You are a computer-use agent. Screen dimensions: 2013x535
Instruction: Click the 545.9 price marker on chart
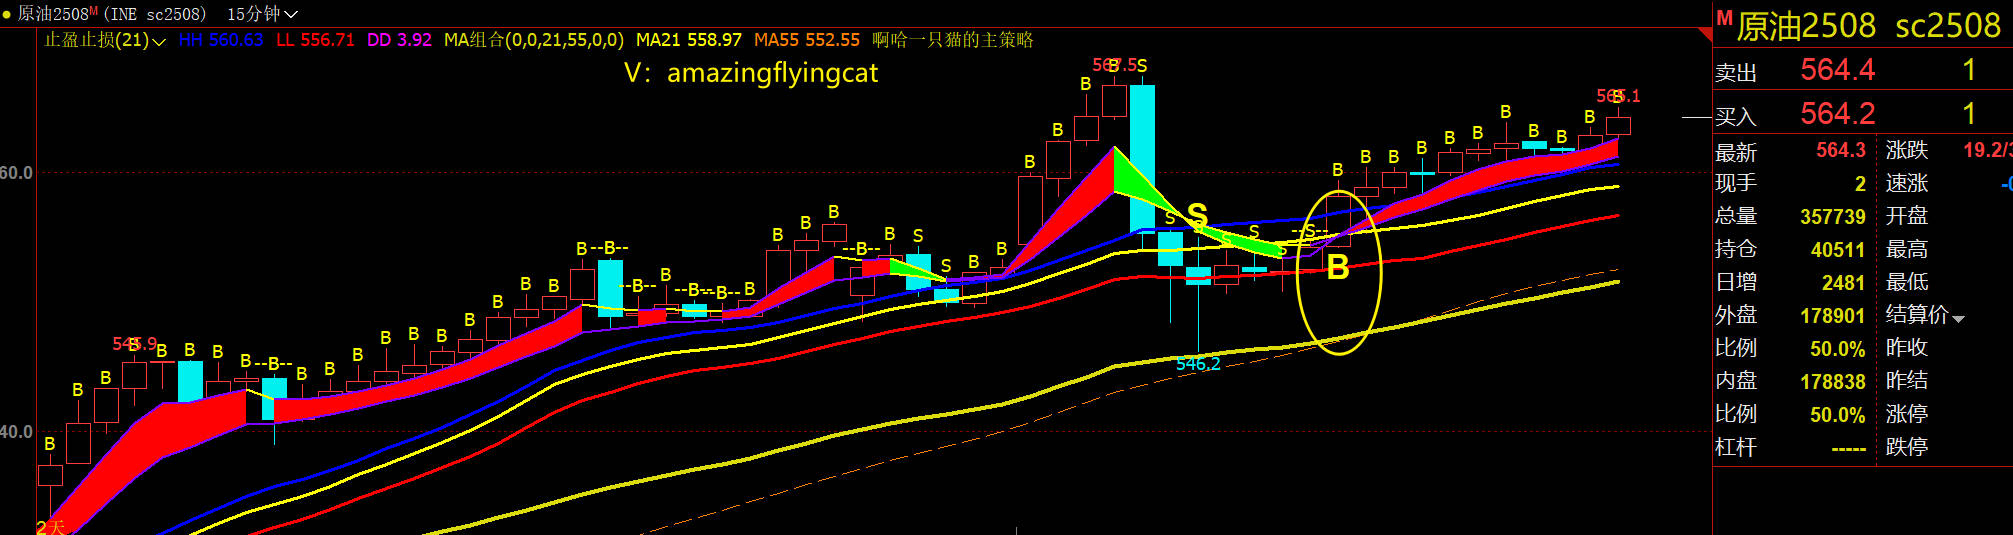click(135, 344)
